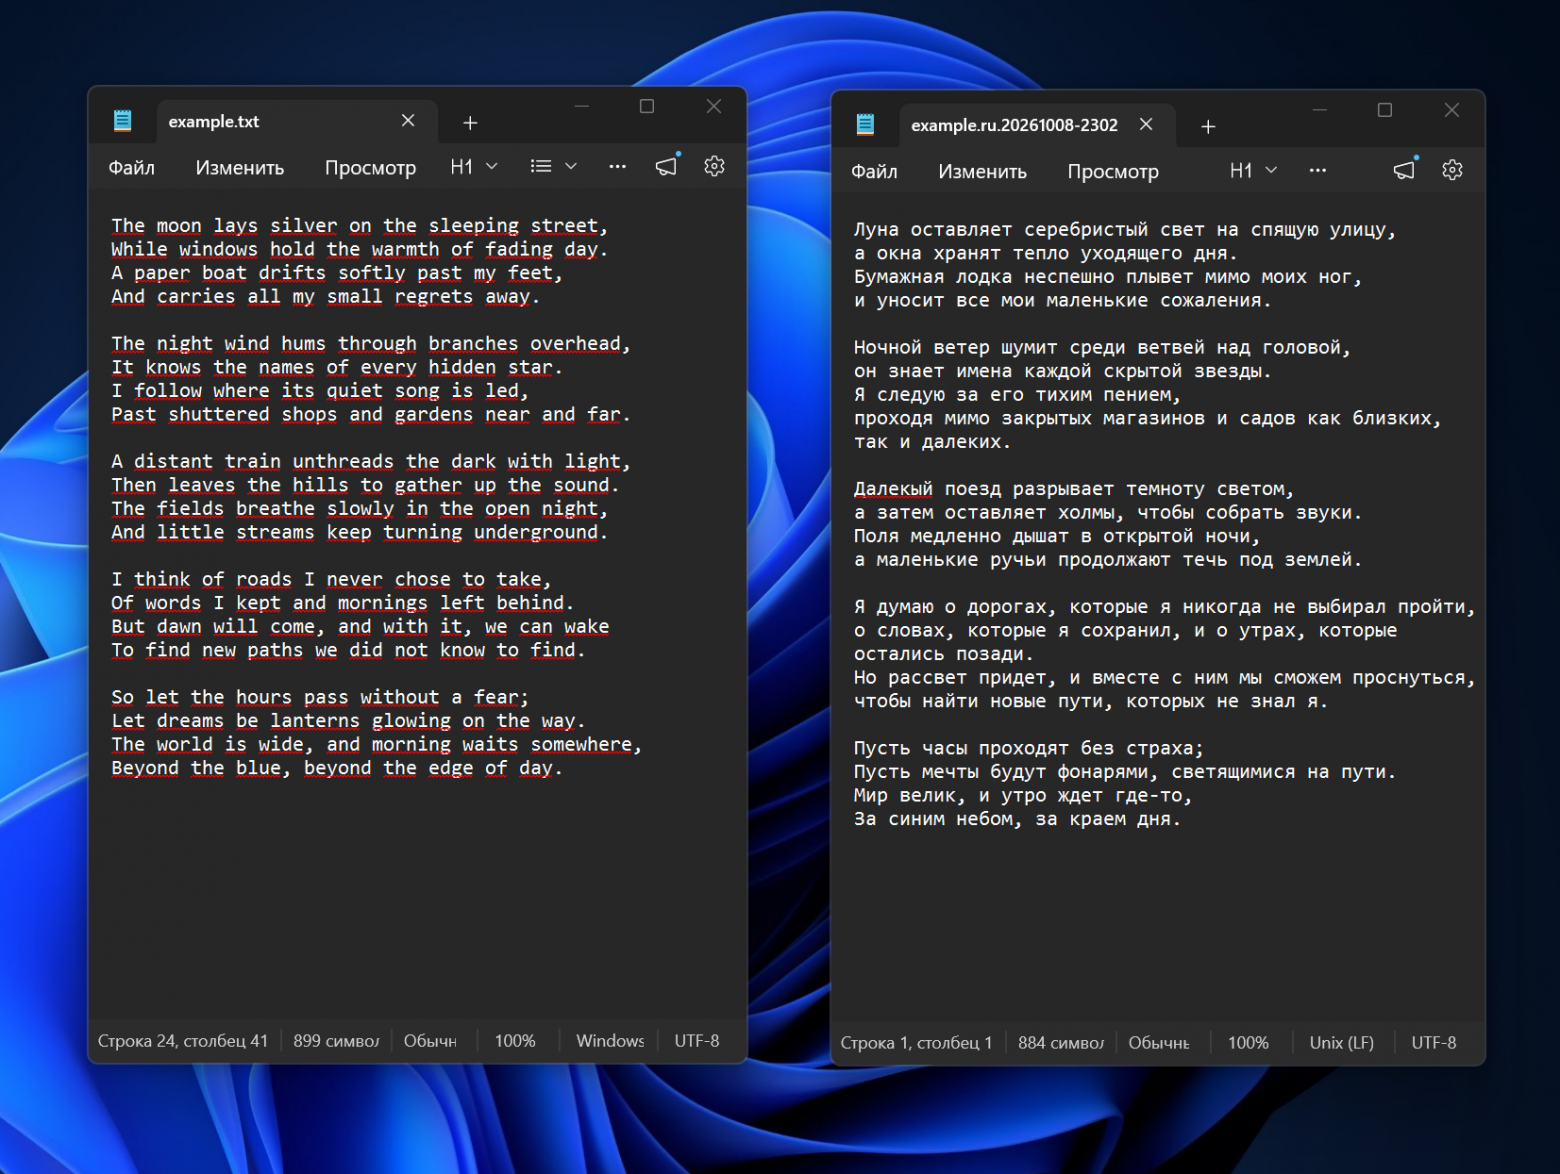Open list style dropdown in example.txt window
Screen dimensions: 1560x1174
click(x=553, y=167)
